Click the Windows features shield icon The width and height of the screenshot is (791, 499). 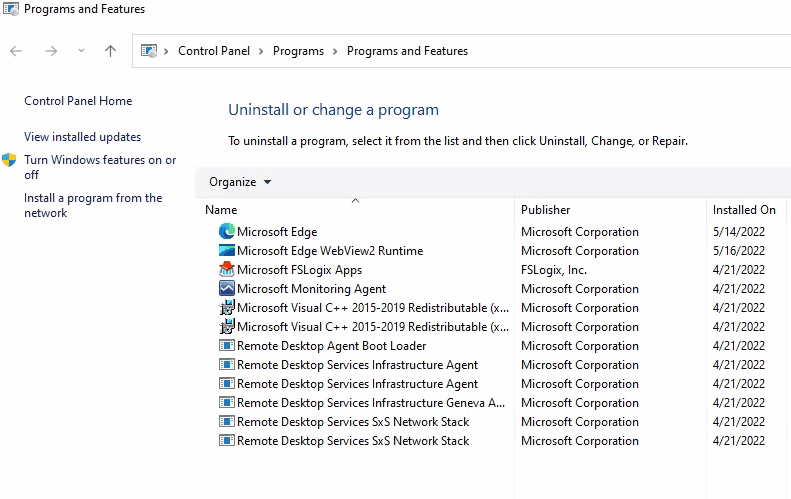click(10, 160)
